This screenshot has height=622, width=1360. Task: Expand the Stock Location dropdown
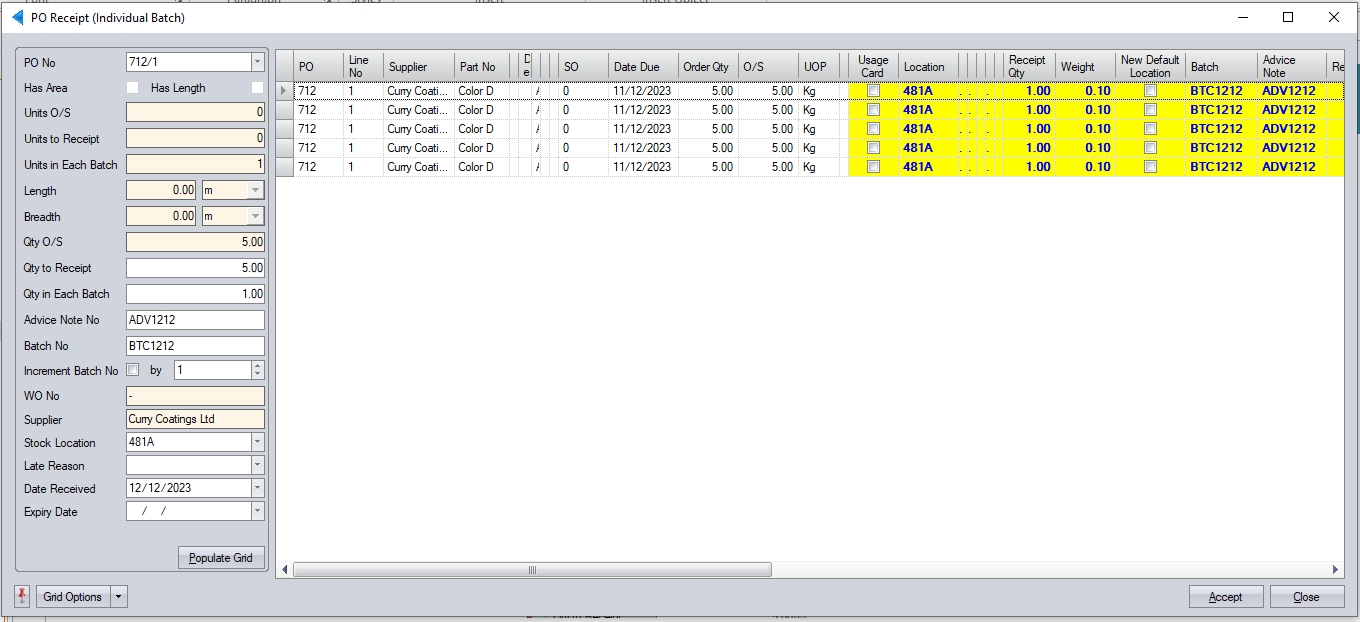257,442
